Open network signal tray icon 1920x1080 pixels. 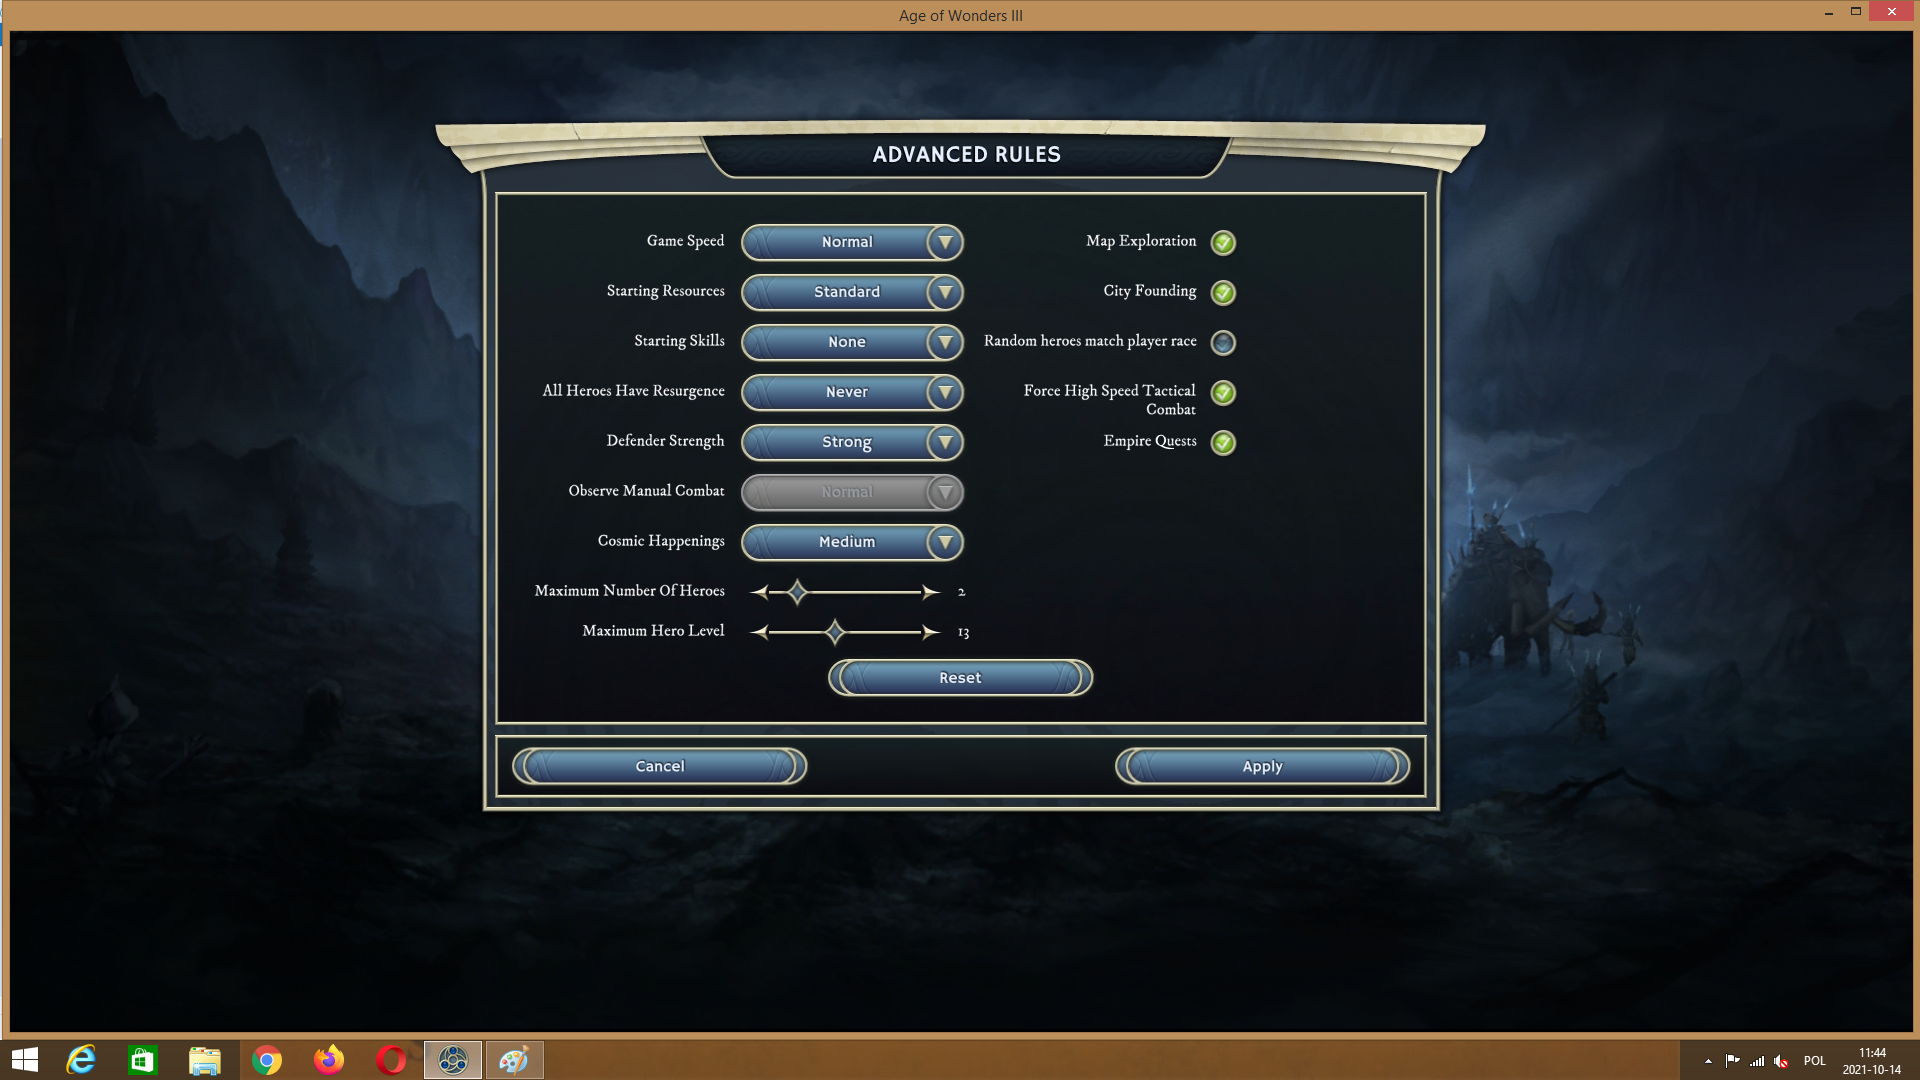coord(1757,1061)
